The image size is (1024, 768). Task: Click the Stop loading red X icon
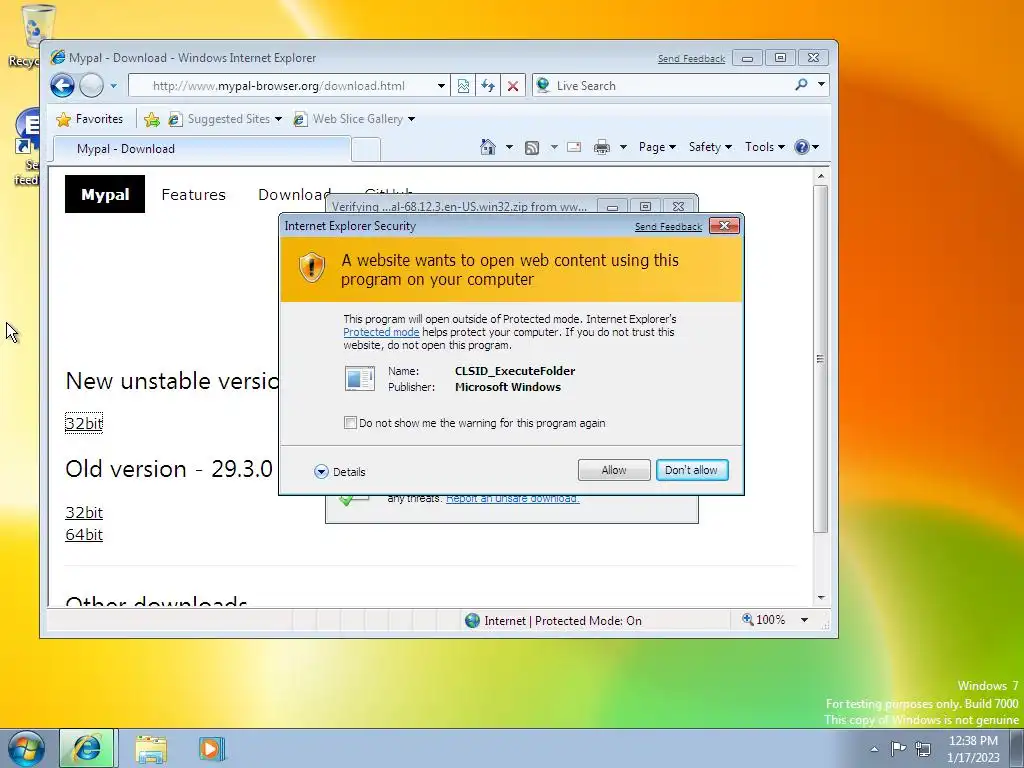point(513,86)
